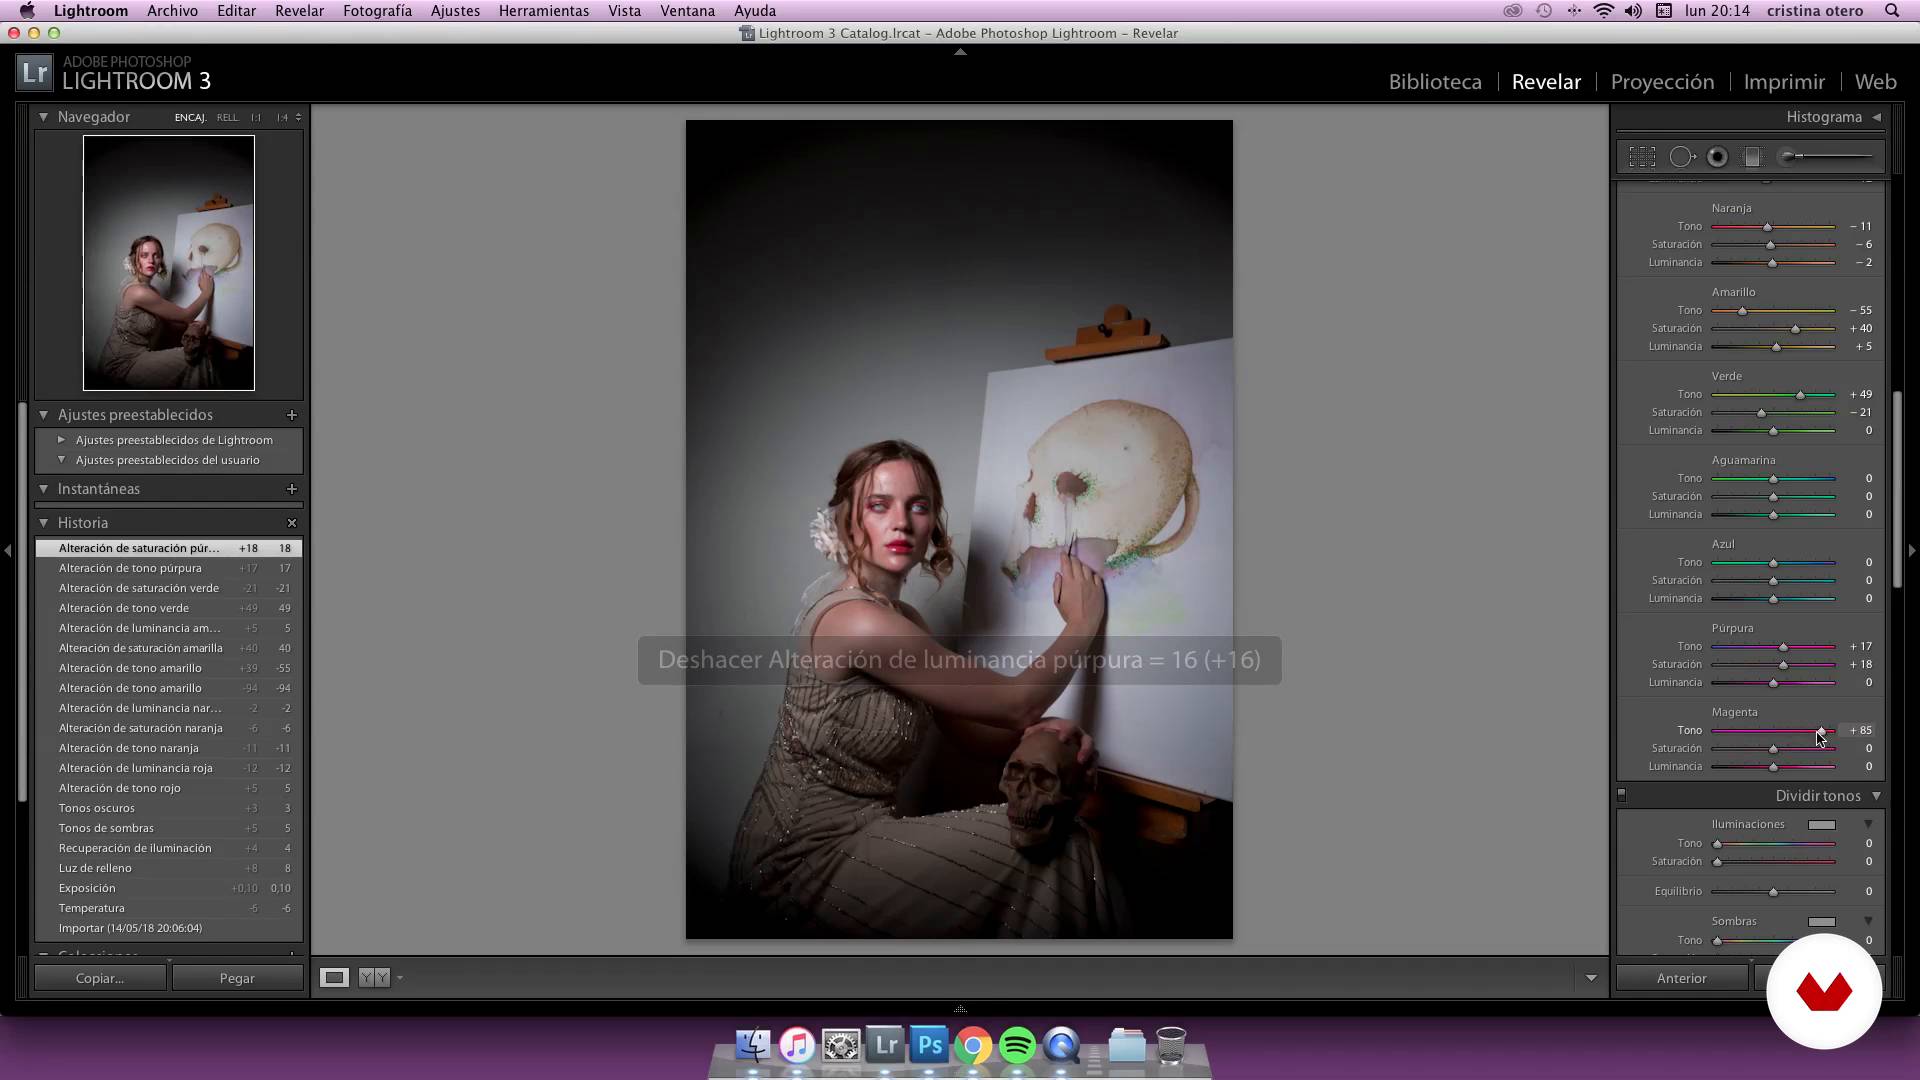Create a snapshot with the Instantáneas plus
The height and width of the screenshot is (1080, 1920).
[292, 489]
